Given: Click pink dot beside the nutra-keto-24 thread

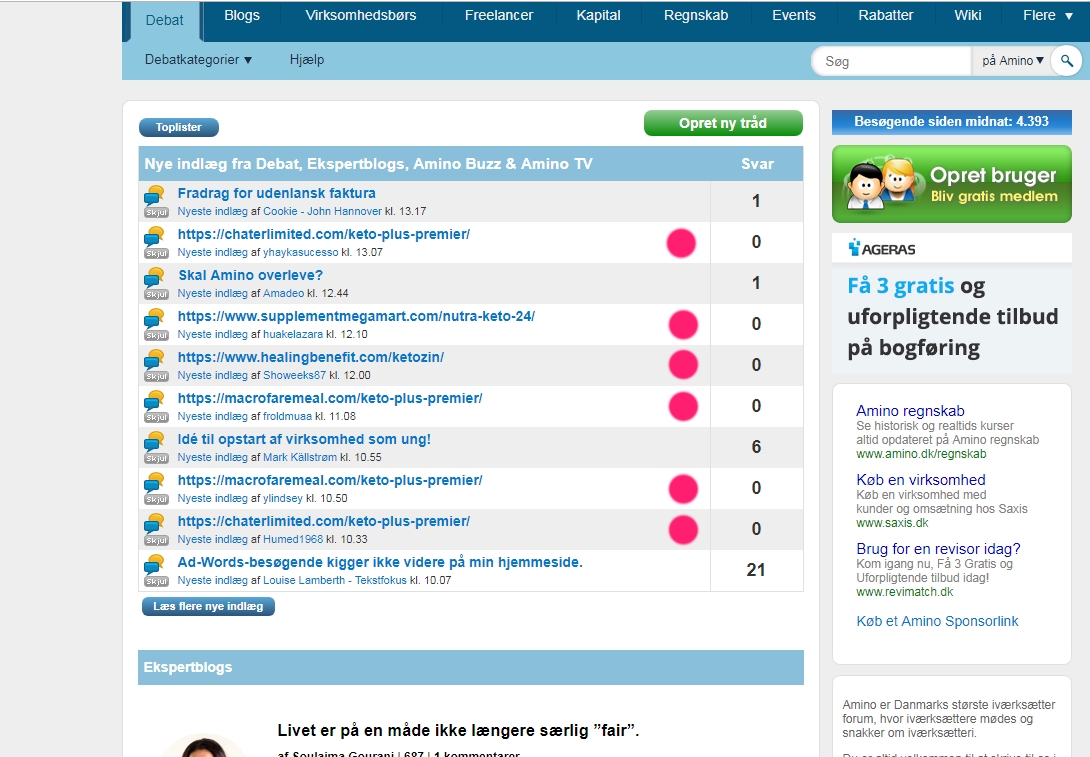Looking at the screenshot, I should [x=682, y=324].
